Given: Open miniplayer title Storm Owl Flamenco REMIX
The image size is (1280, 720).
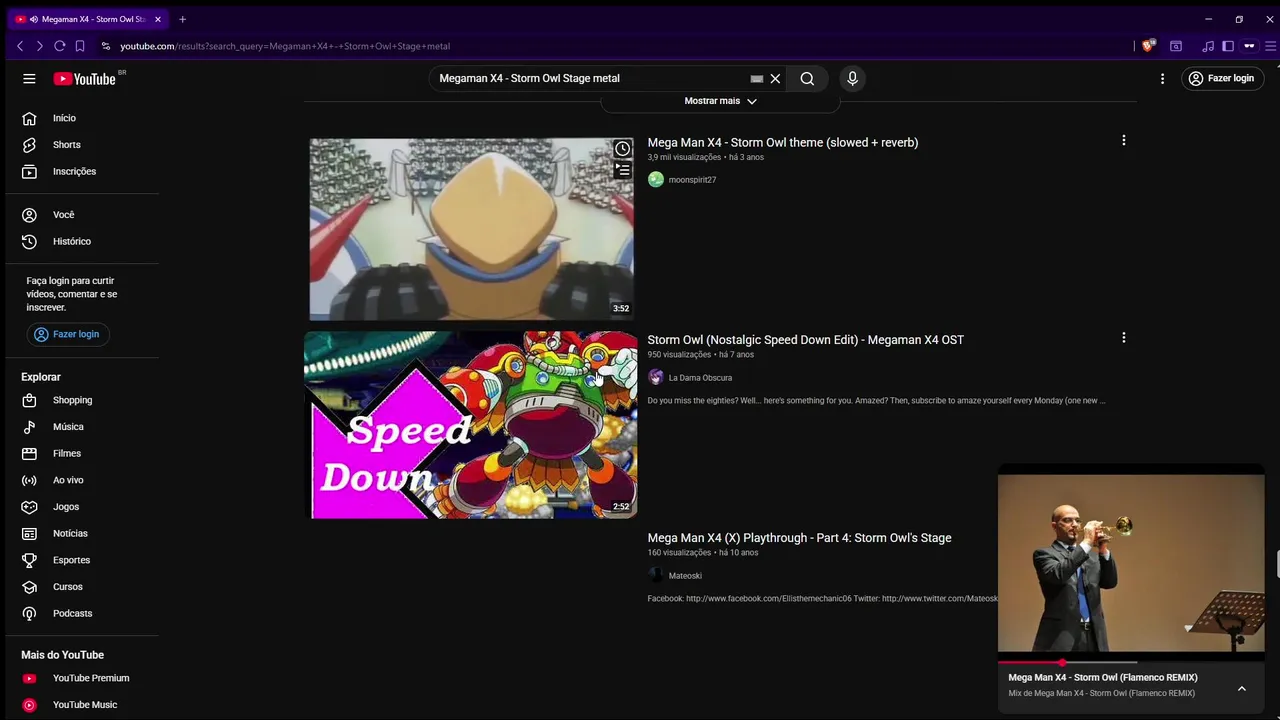Looking at the screenshot, I should tap(1103, 678).
